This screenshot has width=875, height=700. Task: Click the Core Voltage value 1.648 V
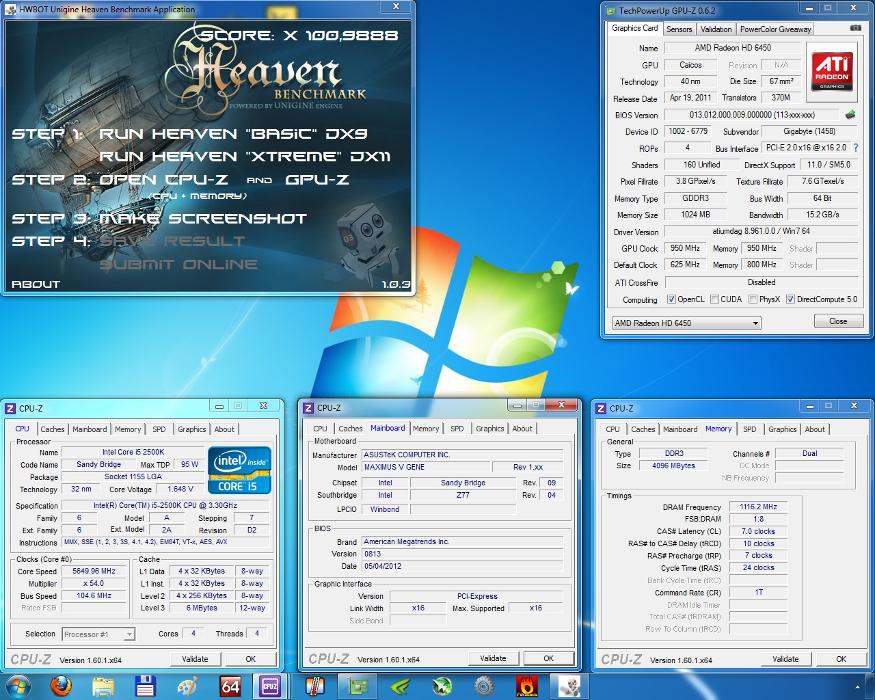pyautogui.click(x=180, y=489)
